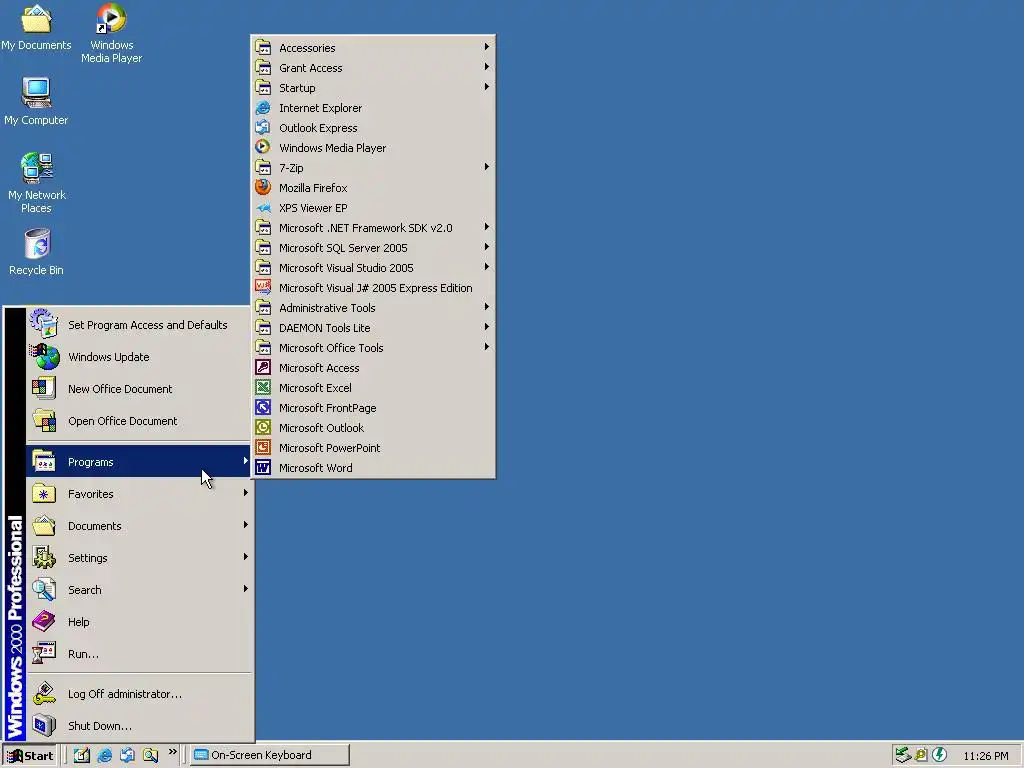The height and width of the screenshot is (768, 1024).
Task: Click the XPS Viewer EP icon
Action: pos(263,208)
